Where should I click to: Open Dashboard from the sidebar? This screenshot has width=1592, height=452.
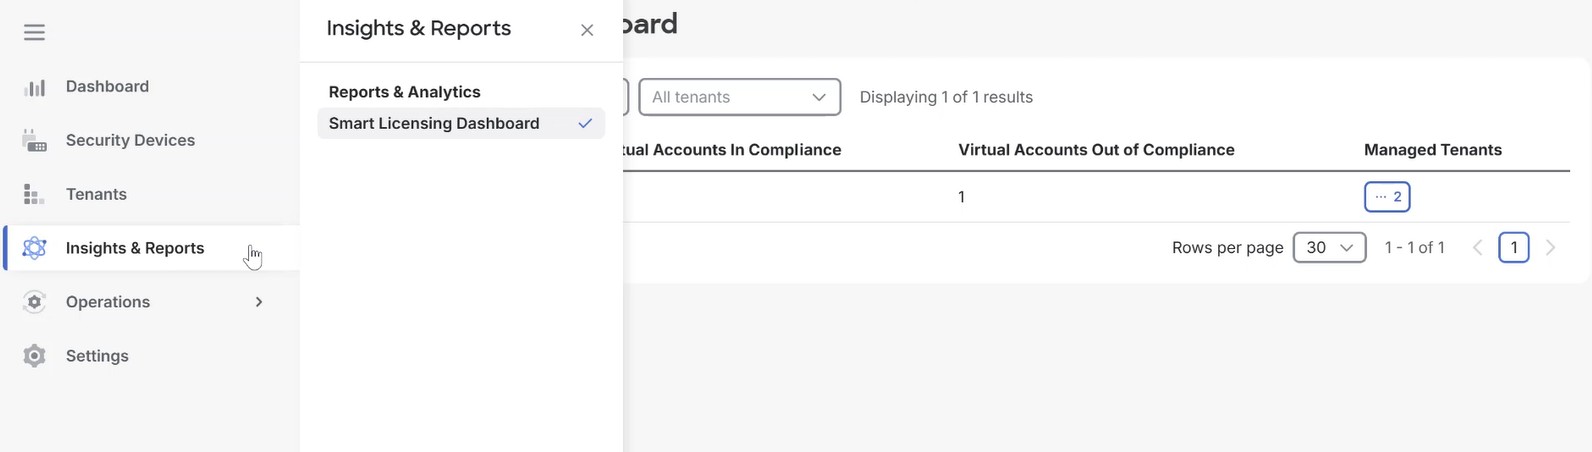pyautogui.click(x=107, y=87)
